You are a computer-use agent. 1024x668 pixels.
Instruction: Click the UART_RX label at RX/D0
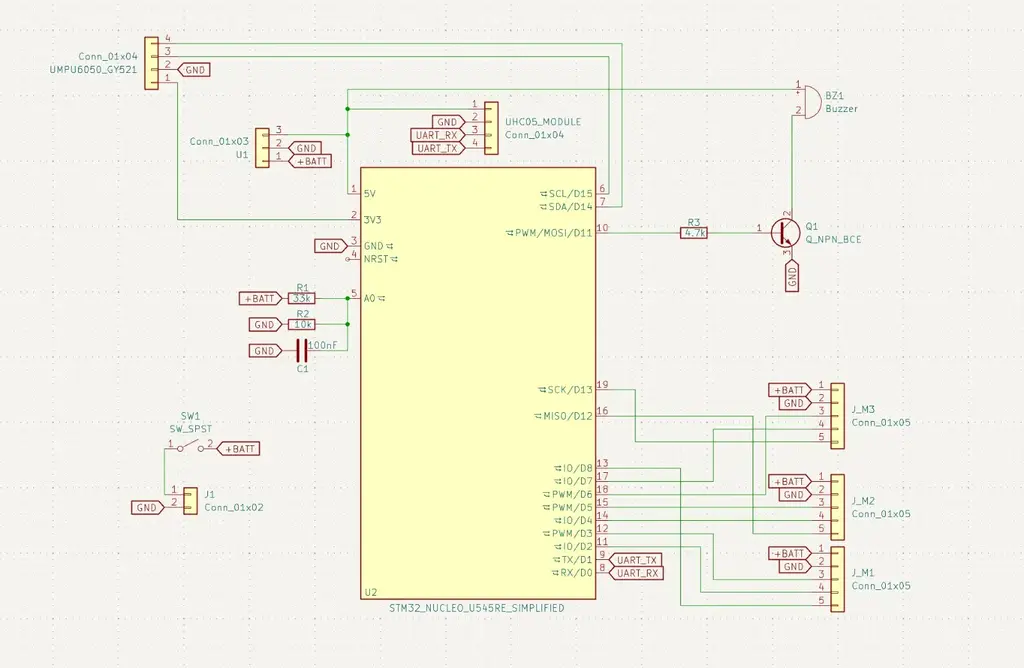(x=637, y=573)
